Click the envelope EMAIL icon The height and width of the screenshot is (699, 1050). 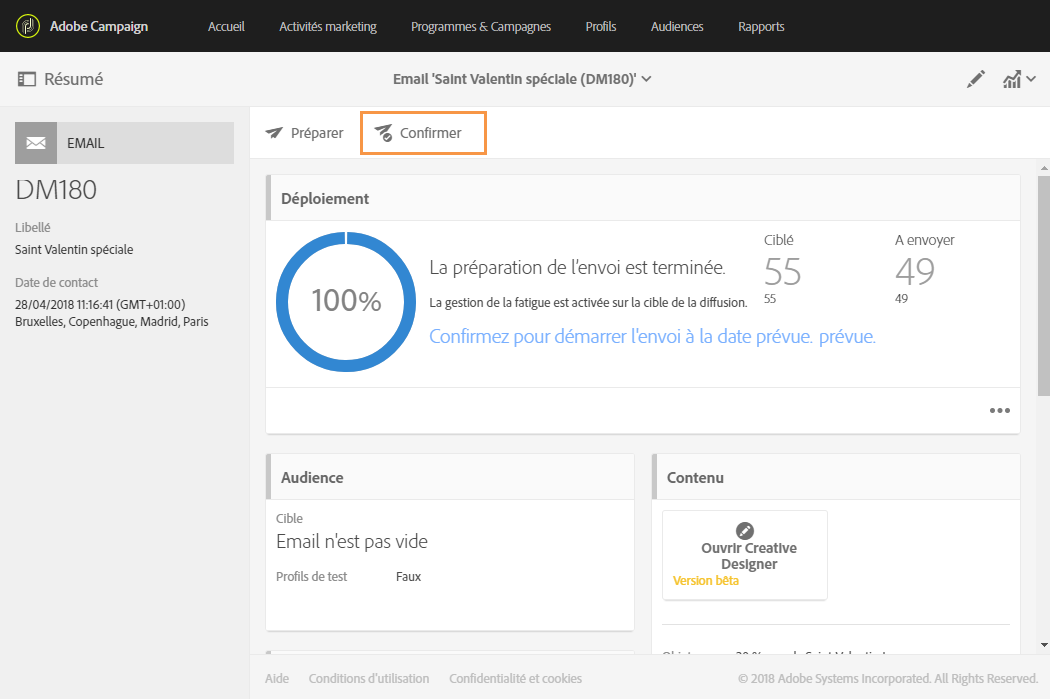(x=36, y=143)
